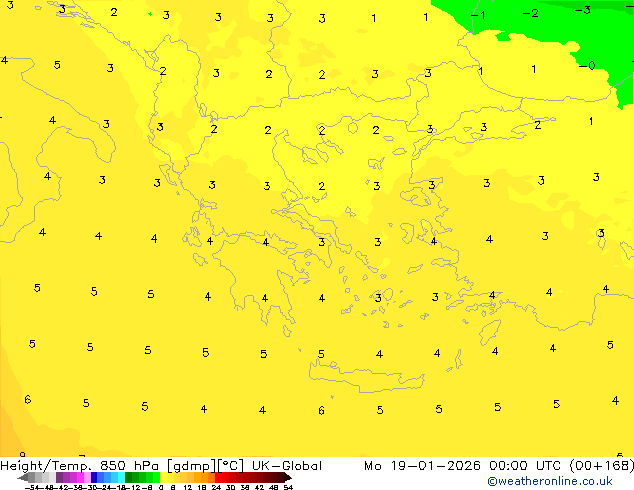Viewport: 634px width, 490px height.
Task: Click the yellow 0°C color scale swatch
Action: 163,477
